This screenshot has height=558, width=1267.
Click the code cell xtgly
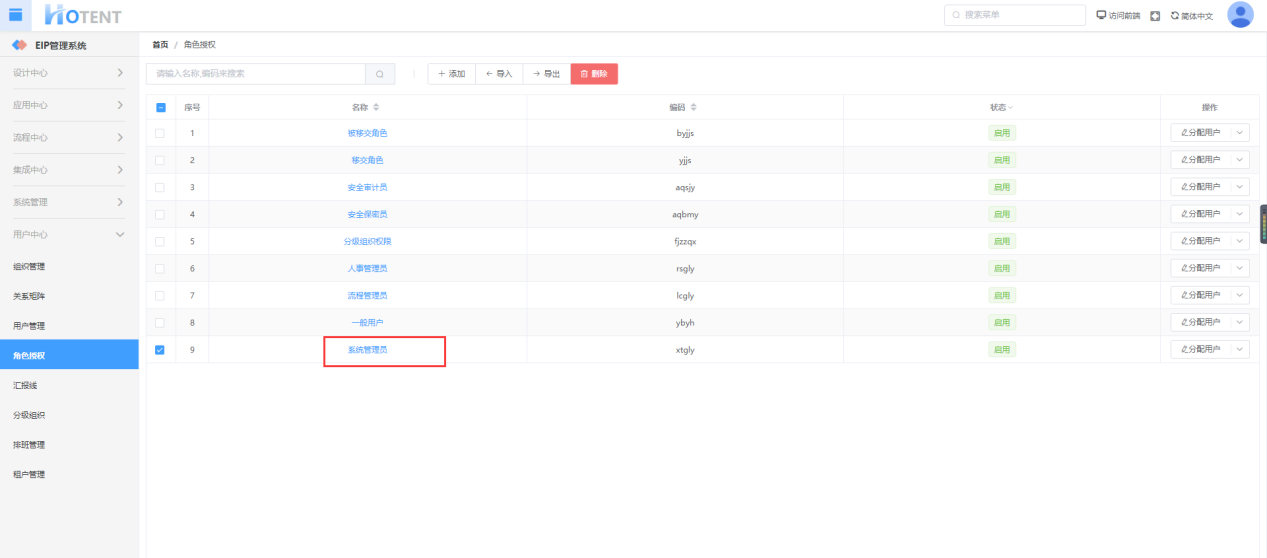click(x=685, y=350)
